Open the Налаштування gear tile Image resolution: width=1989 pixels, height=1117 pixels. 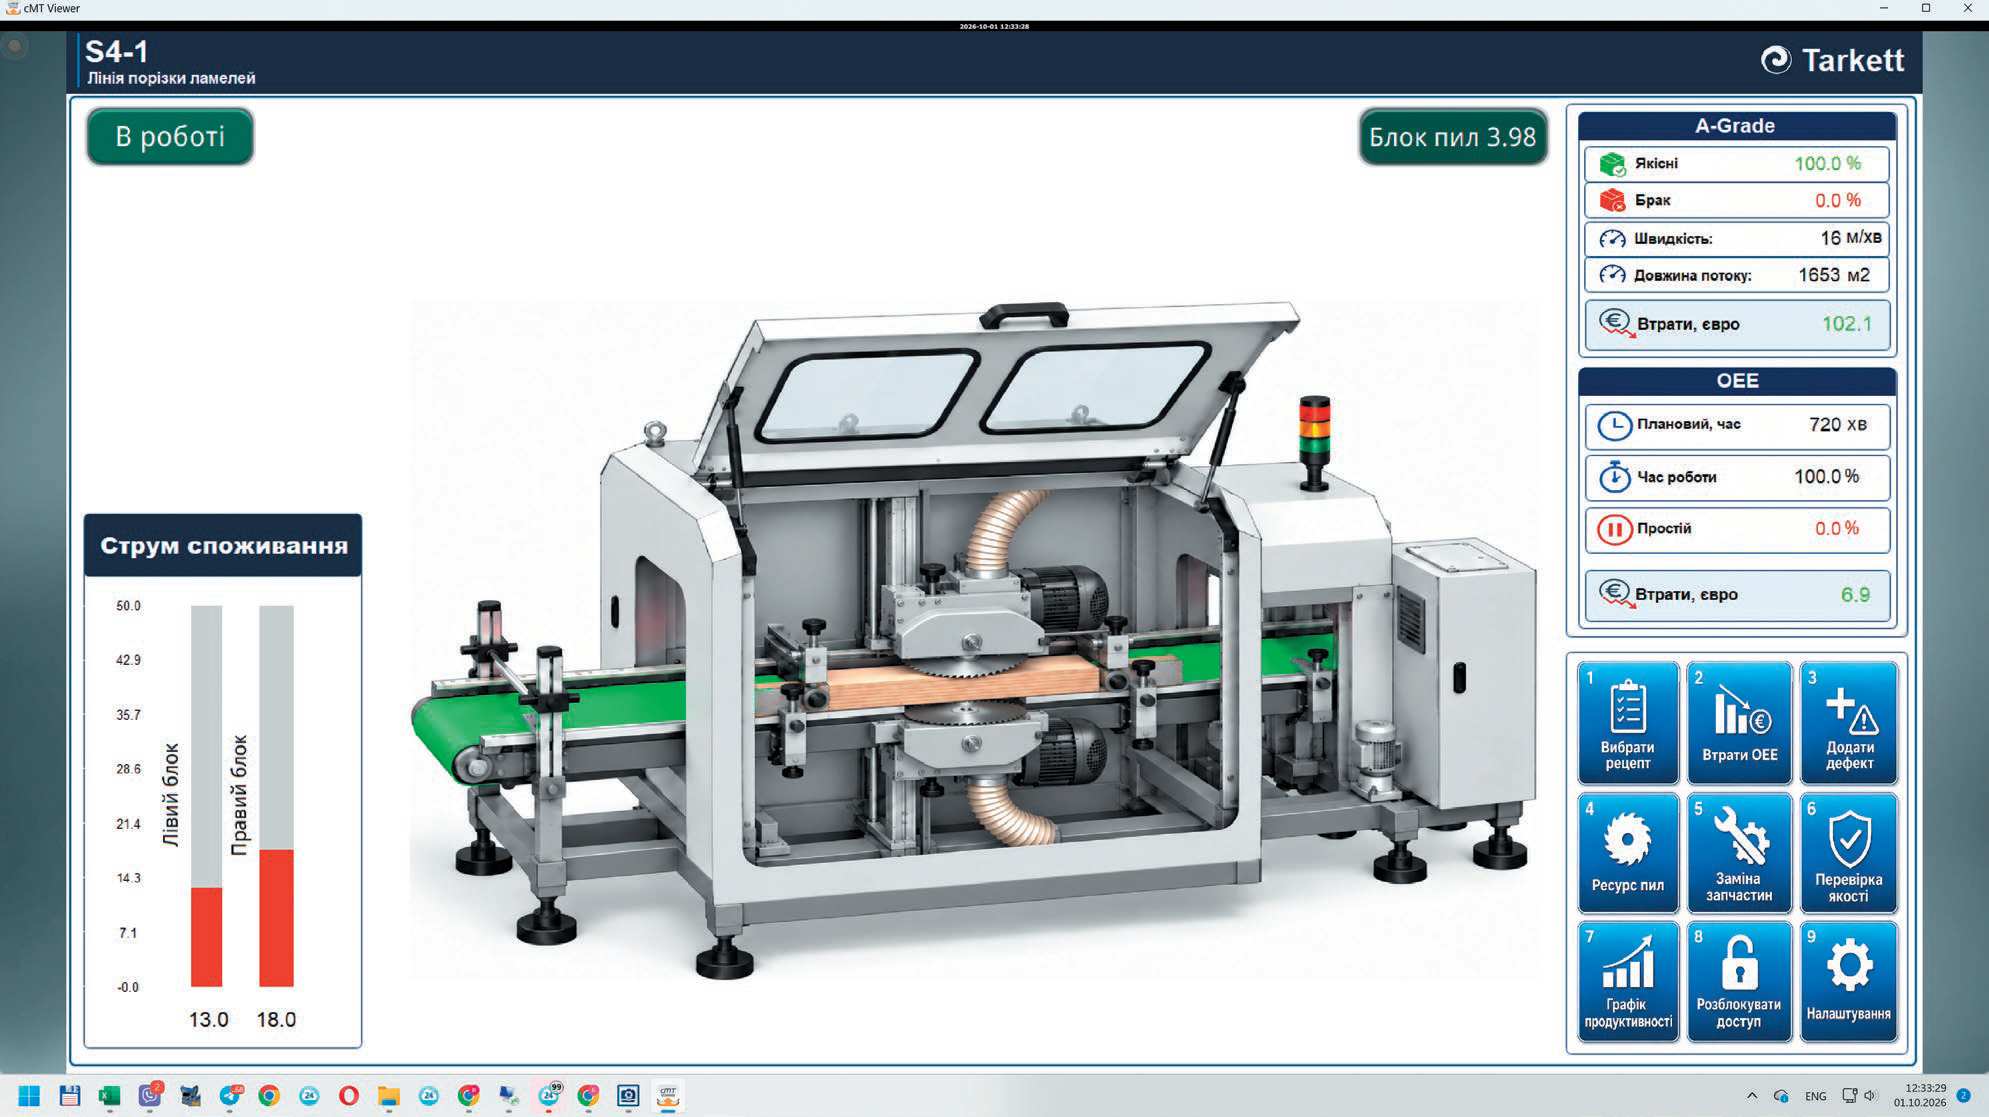click(x=1849, y=982)
